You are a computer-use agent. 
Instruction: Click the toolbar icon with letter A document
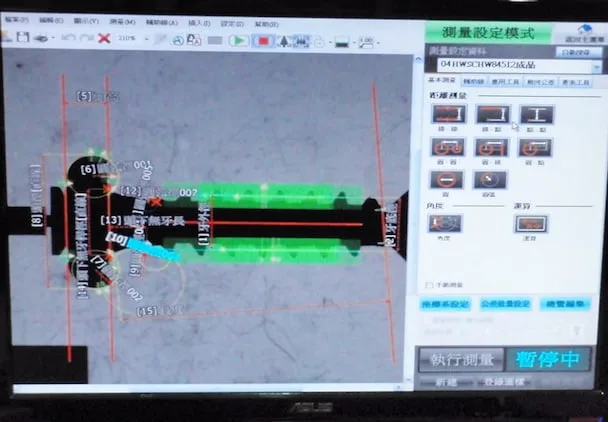click(x=193, y=40)
